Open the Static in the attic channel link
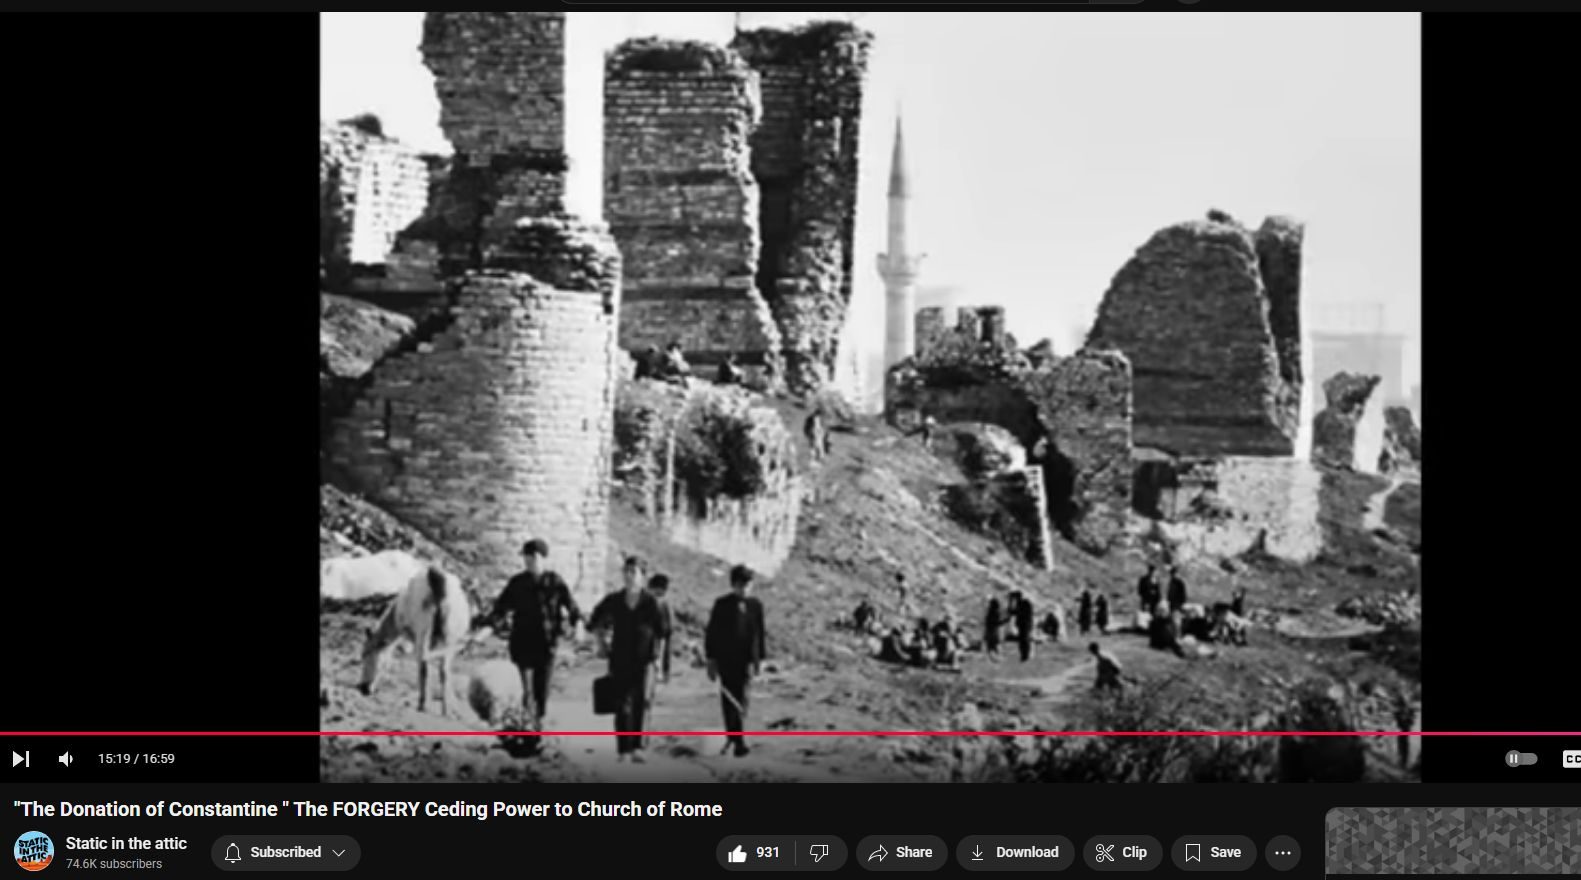 [x=126, y=843]
